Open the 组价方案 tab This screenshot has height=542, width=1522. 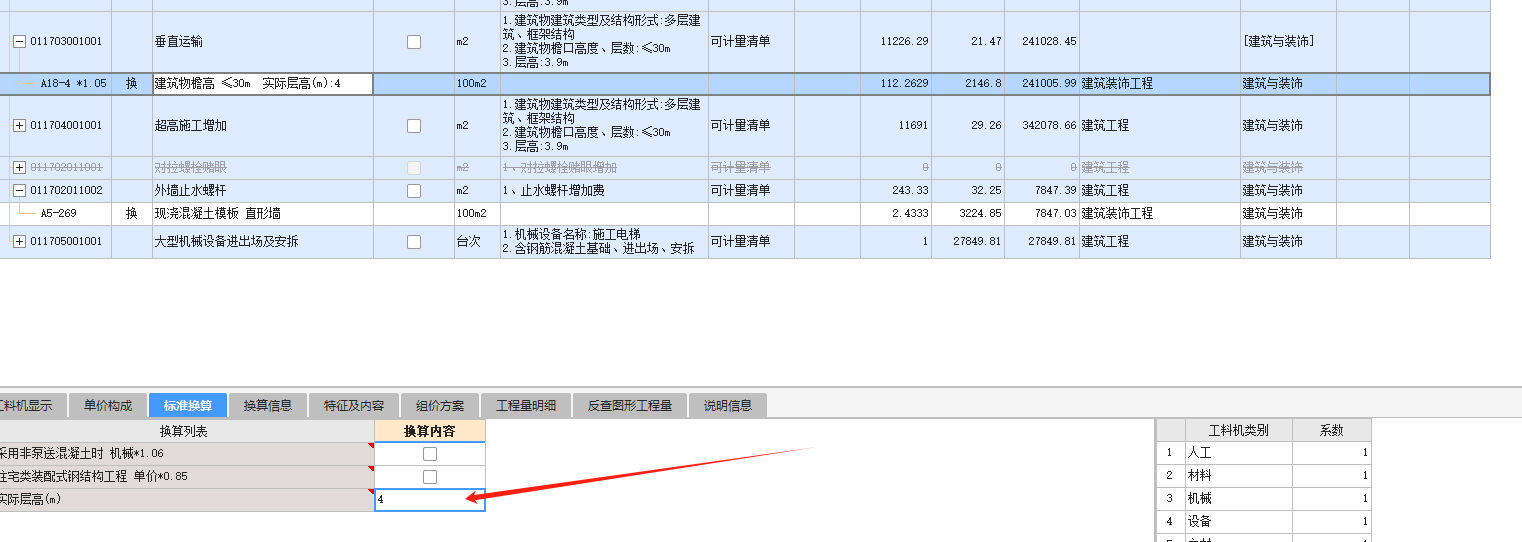click(440, 405)
